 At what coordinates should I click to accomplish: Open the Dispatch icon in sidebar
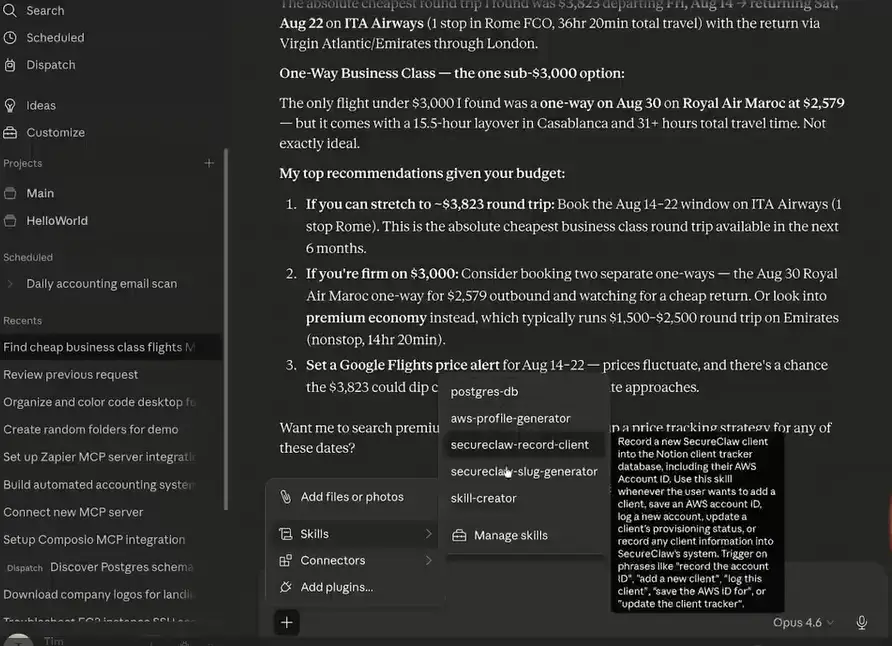[10, 65]
